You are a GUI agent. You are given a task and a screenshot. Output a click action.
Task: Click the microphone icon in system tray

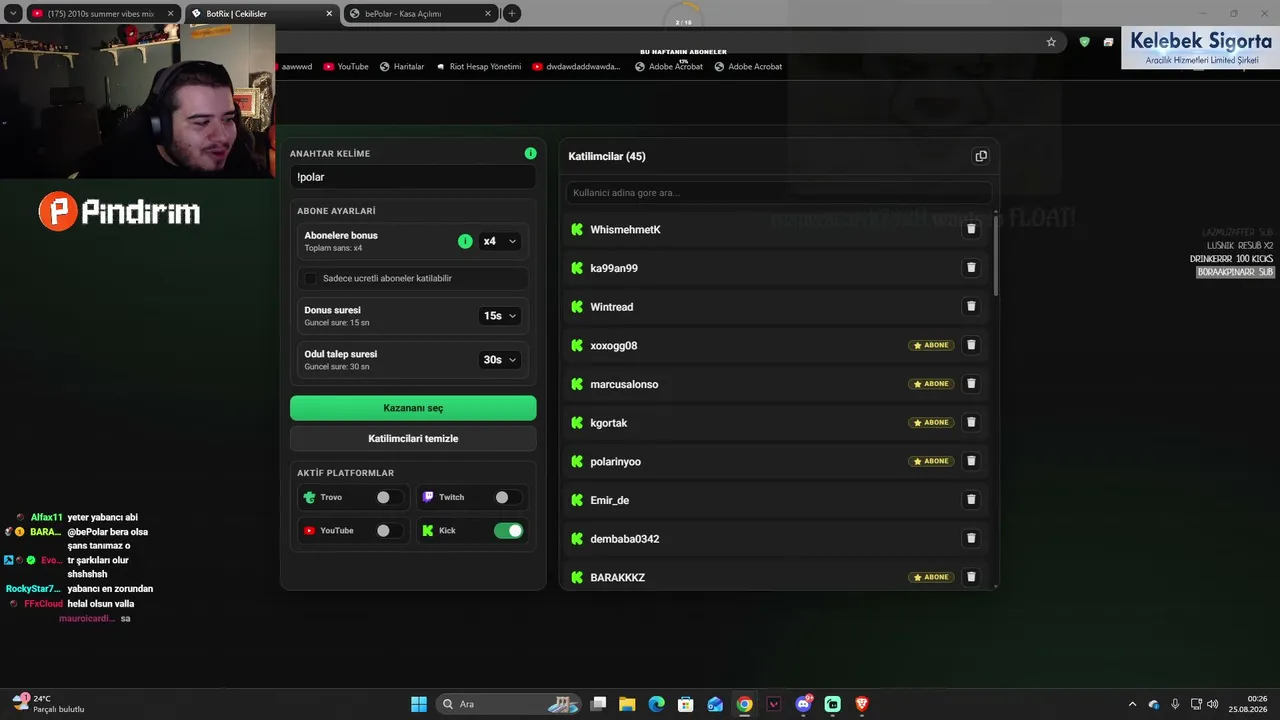(1175, 704)
